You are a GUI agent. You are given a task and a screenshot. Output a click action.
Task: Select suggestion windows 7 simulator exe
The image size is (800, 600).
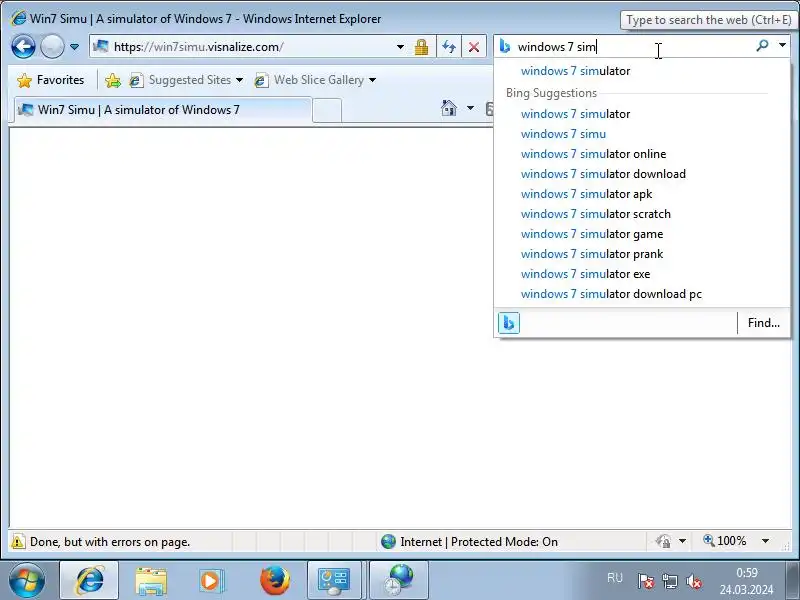(642, 274)
